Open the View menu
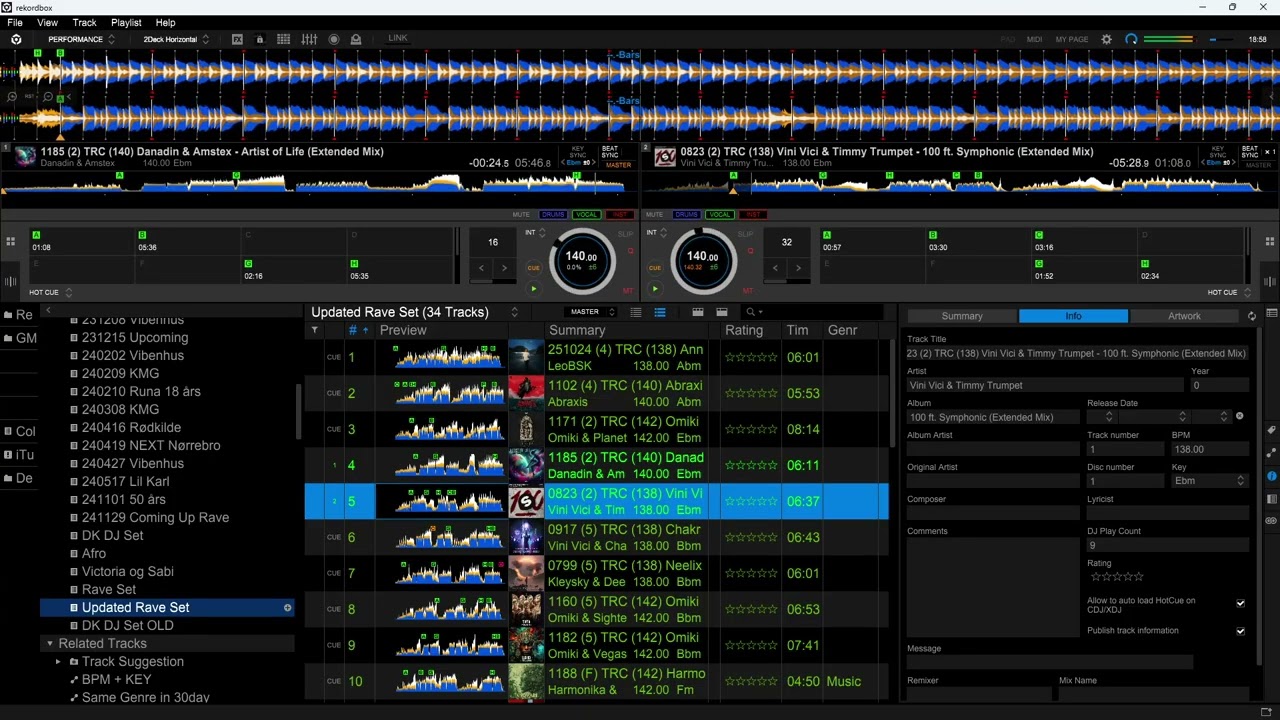 (x=47, y=22)
